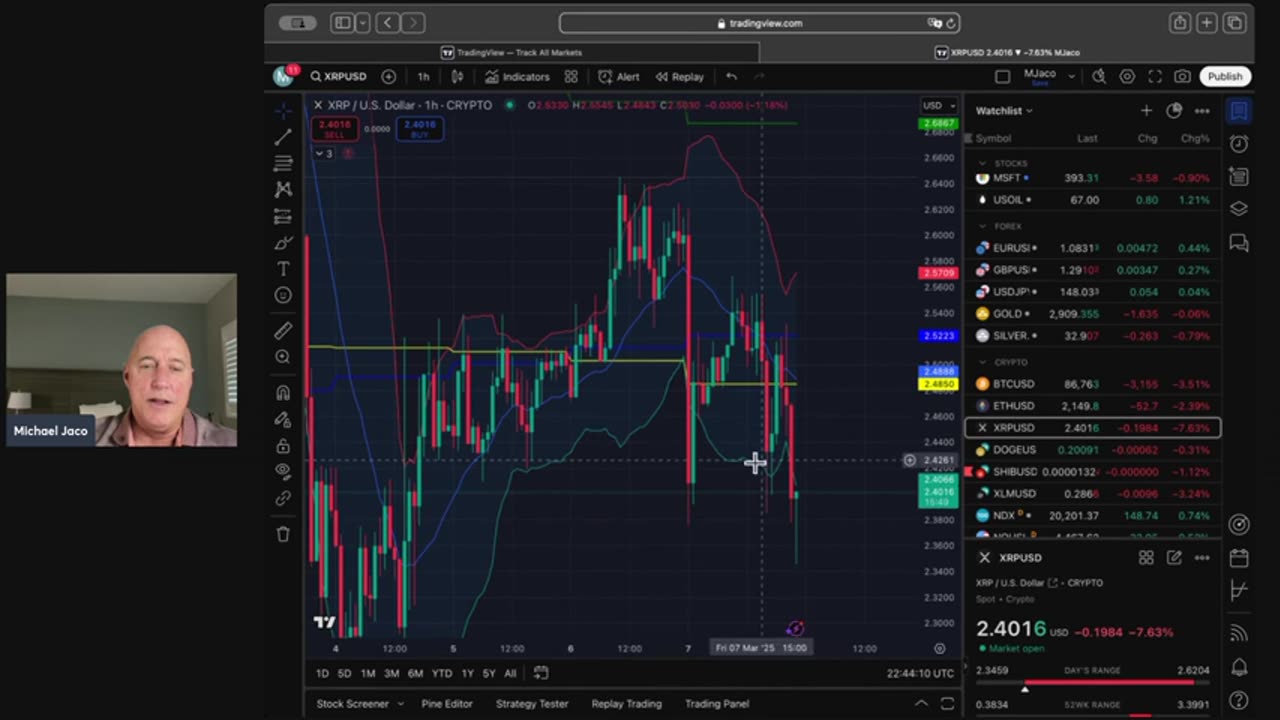This screenshot has height=720, width=1280.
Task: Open the emoji icons tool
Action: tap(283, 295)
